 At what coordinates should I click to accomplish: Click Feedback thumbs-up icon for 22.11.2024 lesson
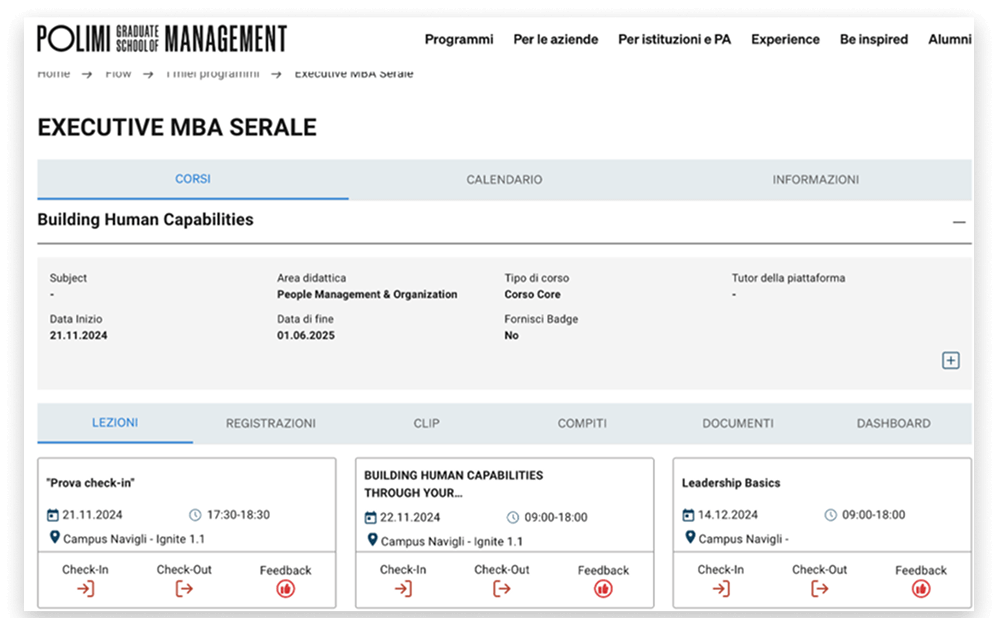click(x=603, y=589)
